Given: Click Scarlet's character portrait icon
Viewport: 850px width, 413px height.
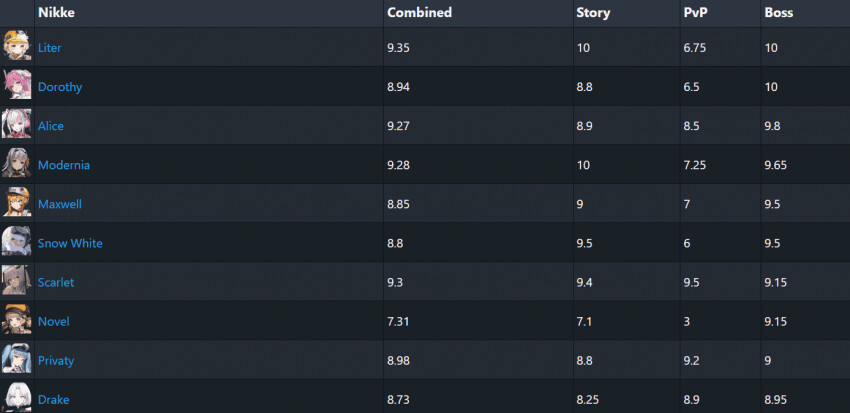Looking at the screenshot, I should pyautogui.click(x=17, y=281).
